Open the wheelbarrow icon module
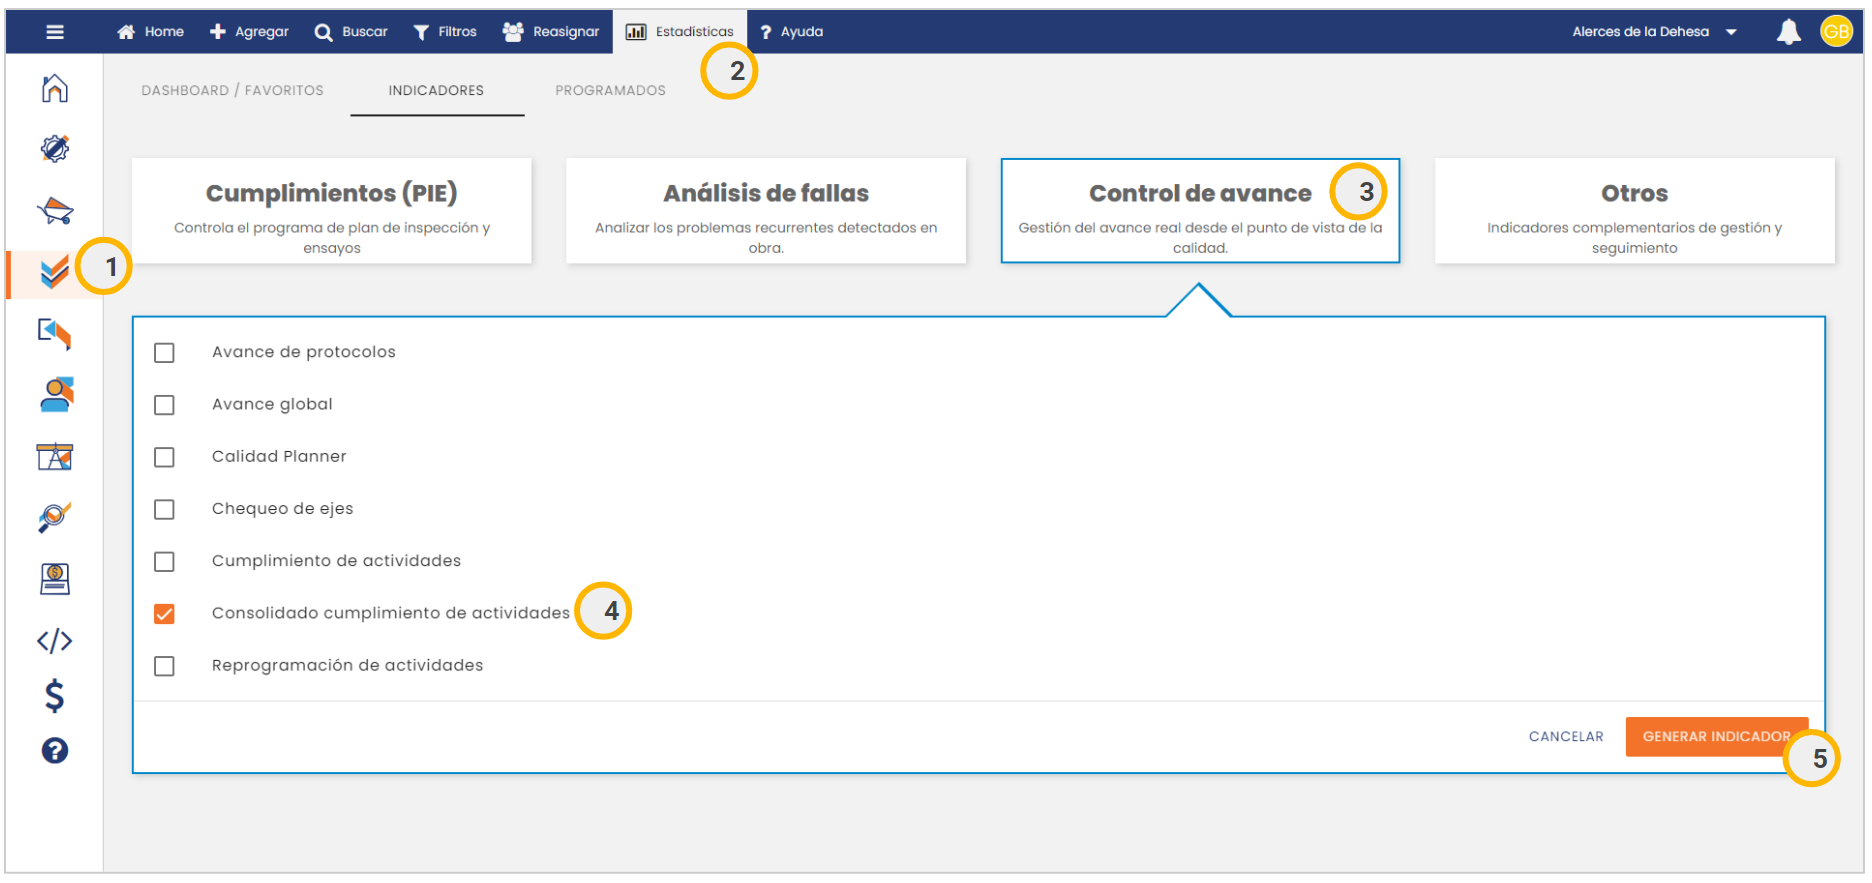The height and width of the screenshot is (883, 1872). pyautogui.click(x=55, y=211)
